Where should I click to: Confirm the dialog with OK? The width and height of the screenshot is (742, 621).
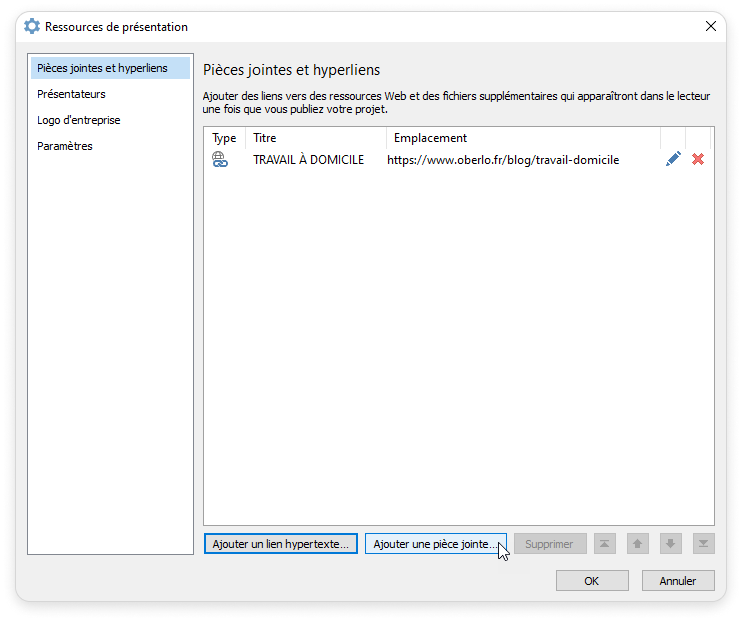click(592, 580)
